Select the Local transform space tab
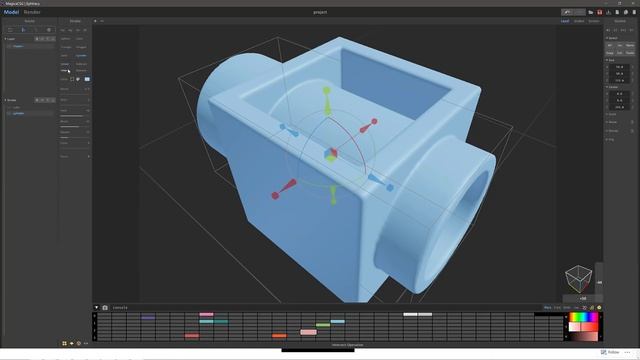The width and height of the screenshot is (640, 360). click(565, 21)
